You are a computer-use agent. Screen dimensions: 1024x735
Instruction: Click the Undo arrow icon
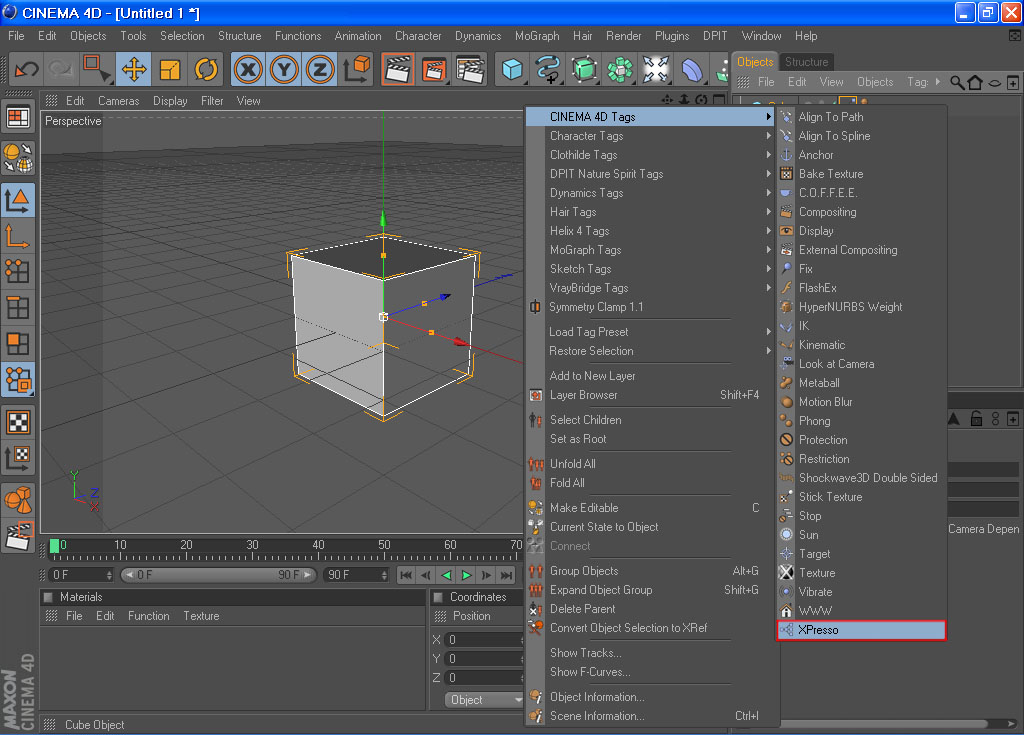pyautogui.click(x=27, y=69)
